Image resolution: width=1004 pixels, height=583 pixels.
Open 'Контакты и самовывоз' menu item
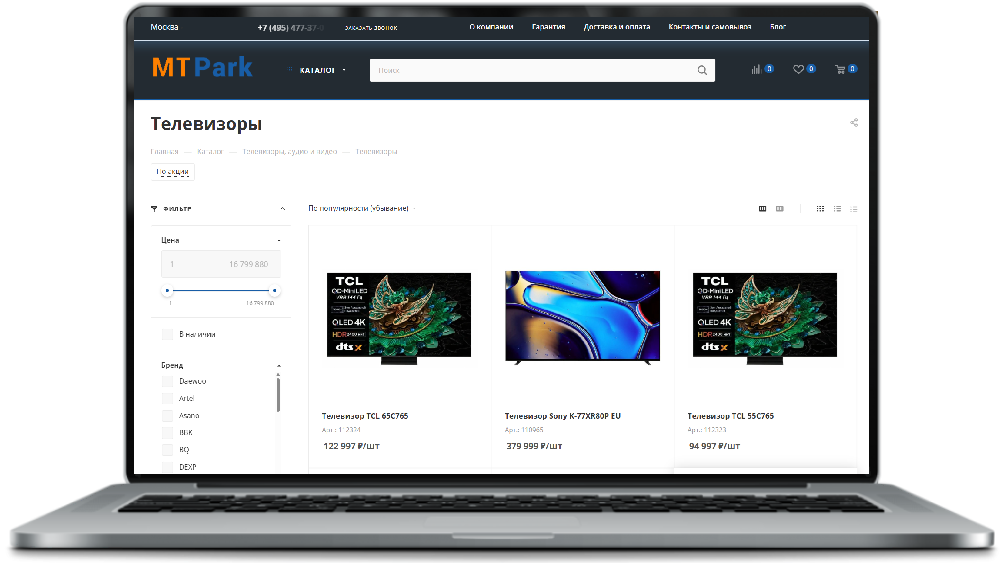pos(709,27)
